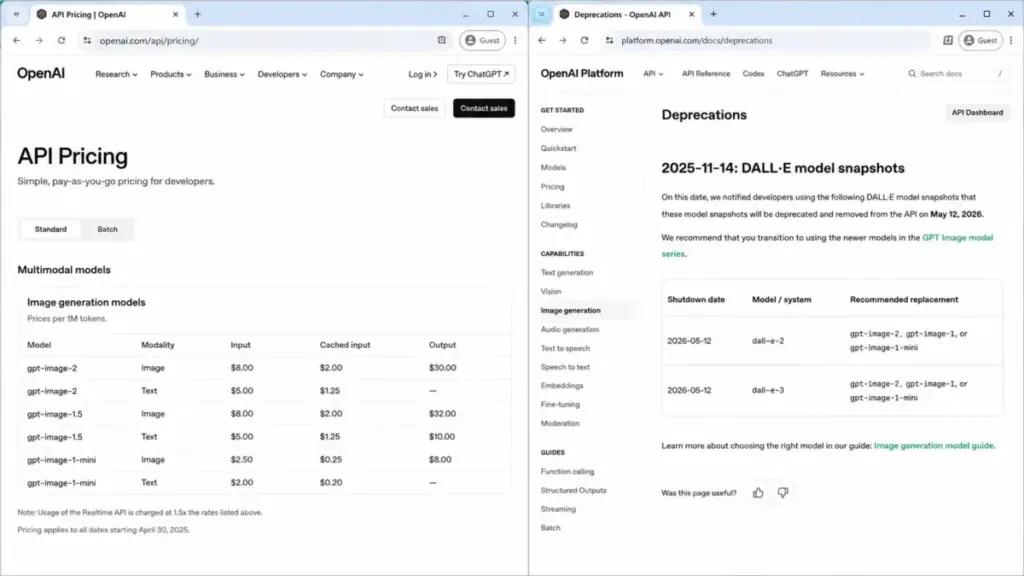The height and width of the screenshot is (576, 1024).
Task: Click the Search docs input field
Action: [957, 74]
